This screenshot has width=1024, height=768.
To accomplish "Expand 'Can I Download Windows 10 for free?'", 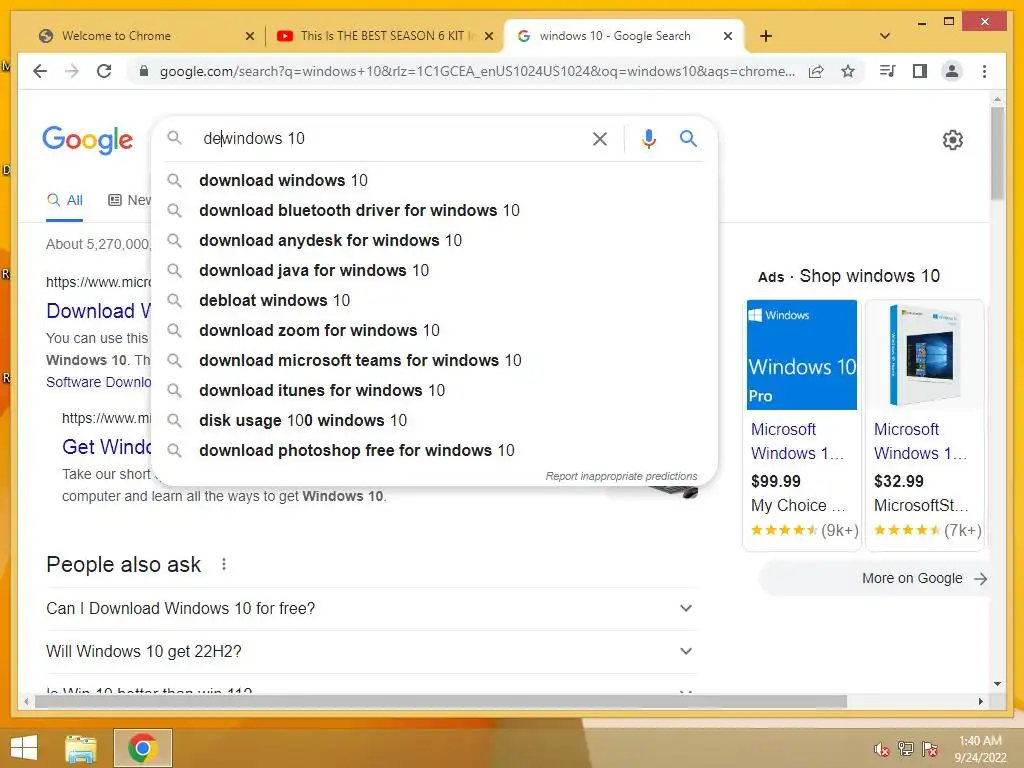I will (x=372, y=609).
